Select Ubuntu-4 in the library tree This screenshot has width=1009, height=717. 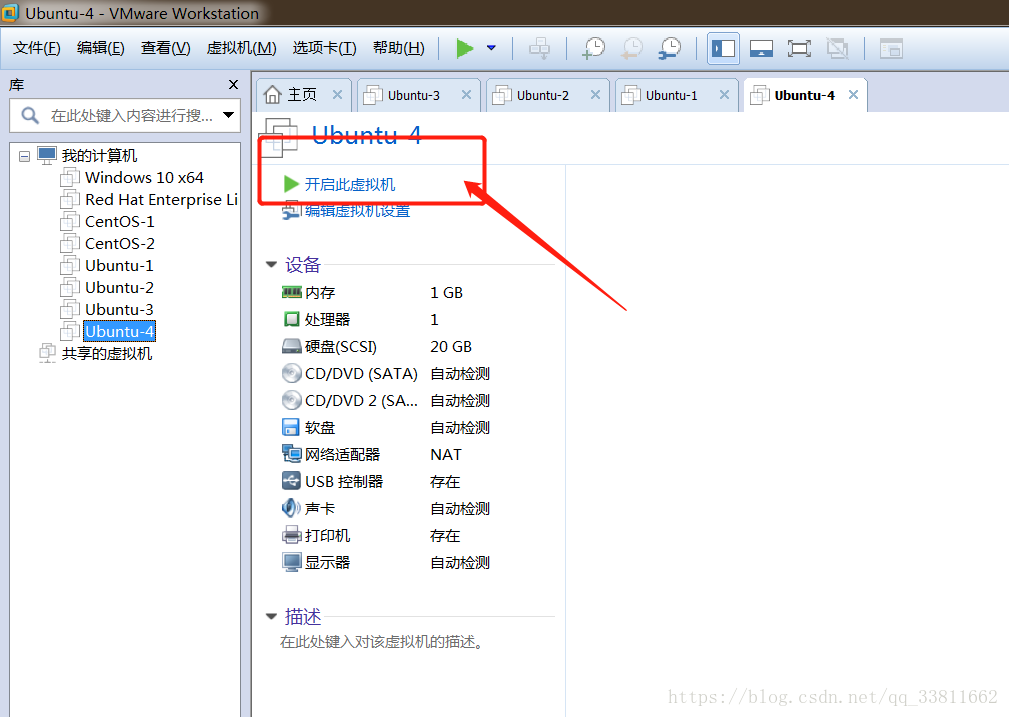click(x=120, y=331)
